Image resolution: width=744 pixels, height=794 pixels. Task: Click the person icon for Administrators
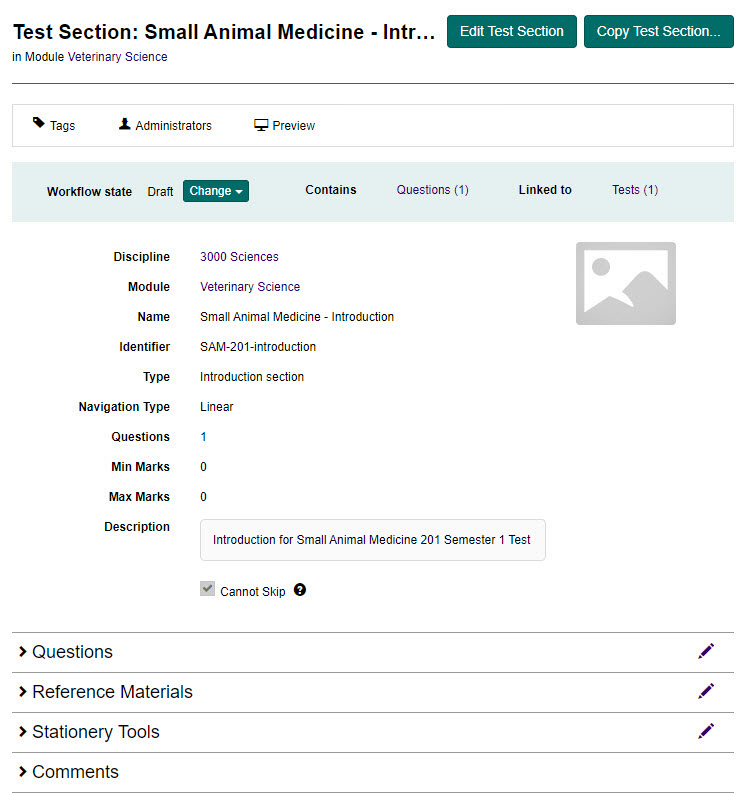(x=125, y=125)
